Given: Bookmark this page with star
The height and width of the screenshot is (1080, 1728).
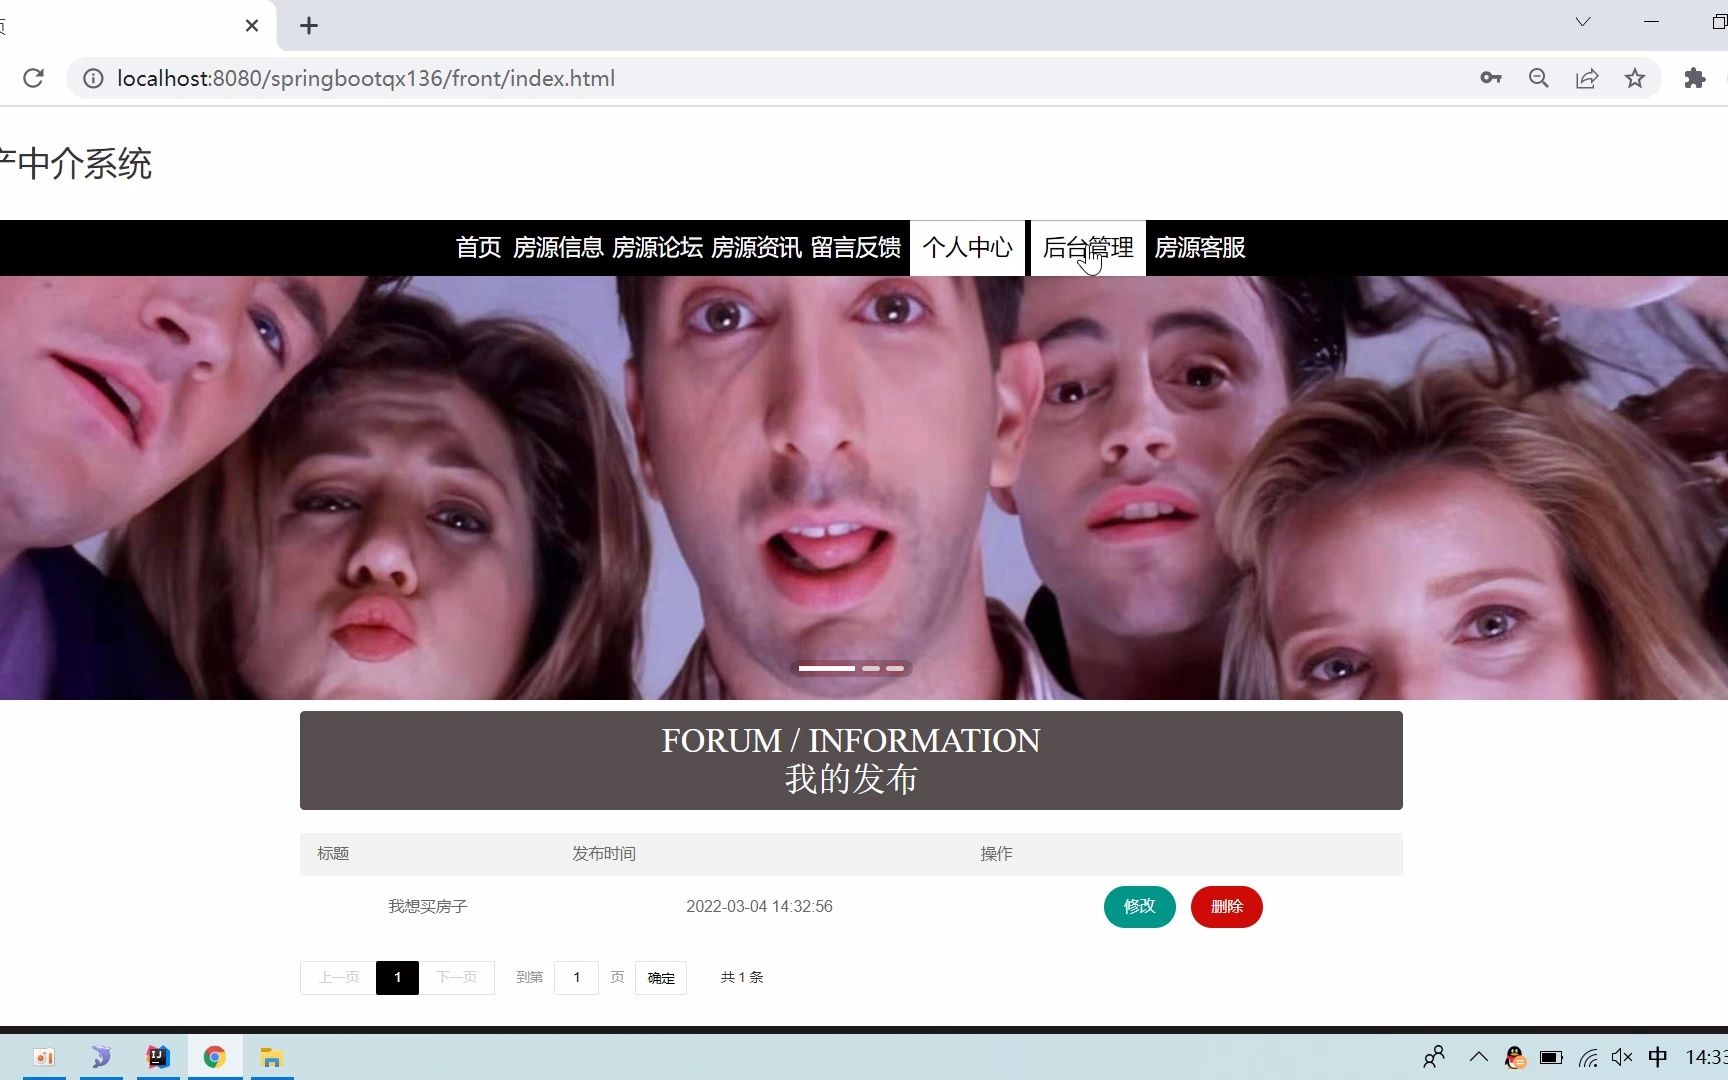Looking at the screenshot, I should pyautogui.click(x=1635, y=78).
